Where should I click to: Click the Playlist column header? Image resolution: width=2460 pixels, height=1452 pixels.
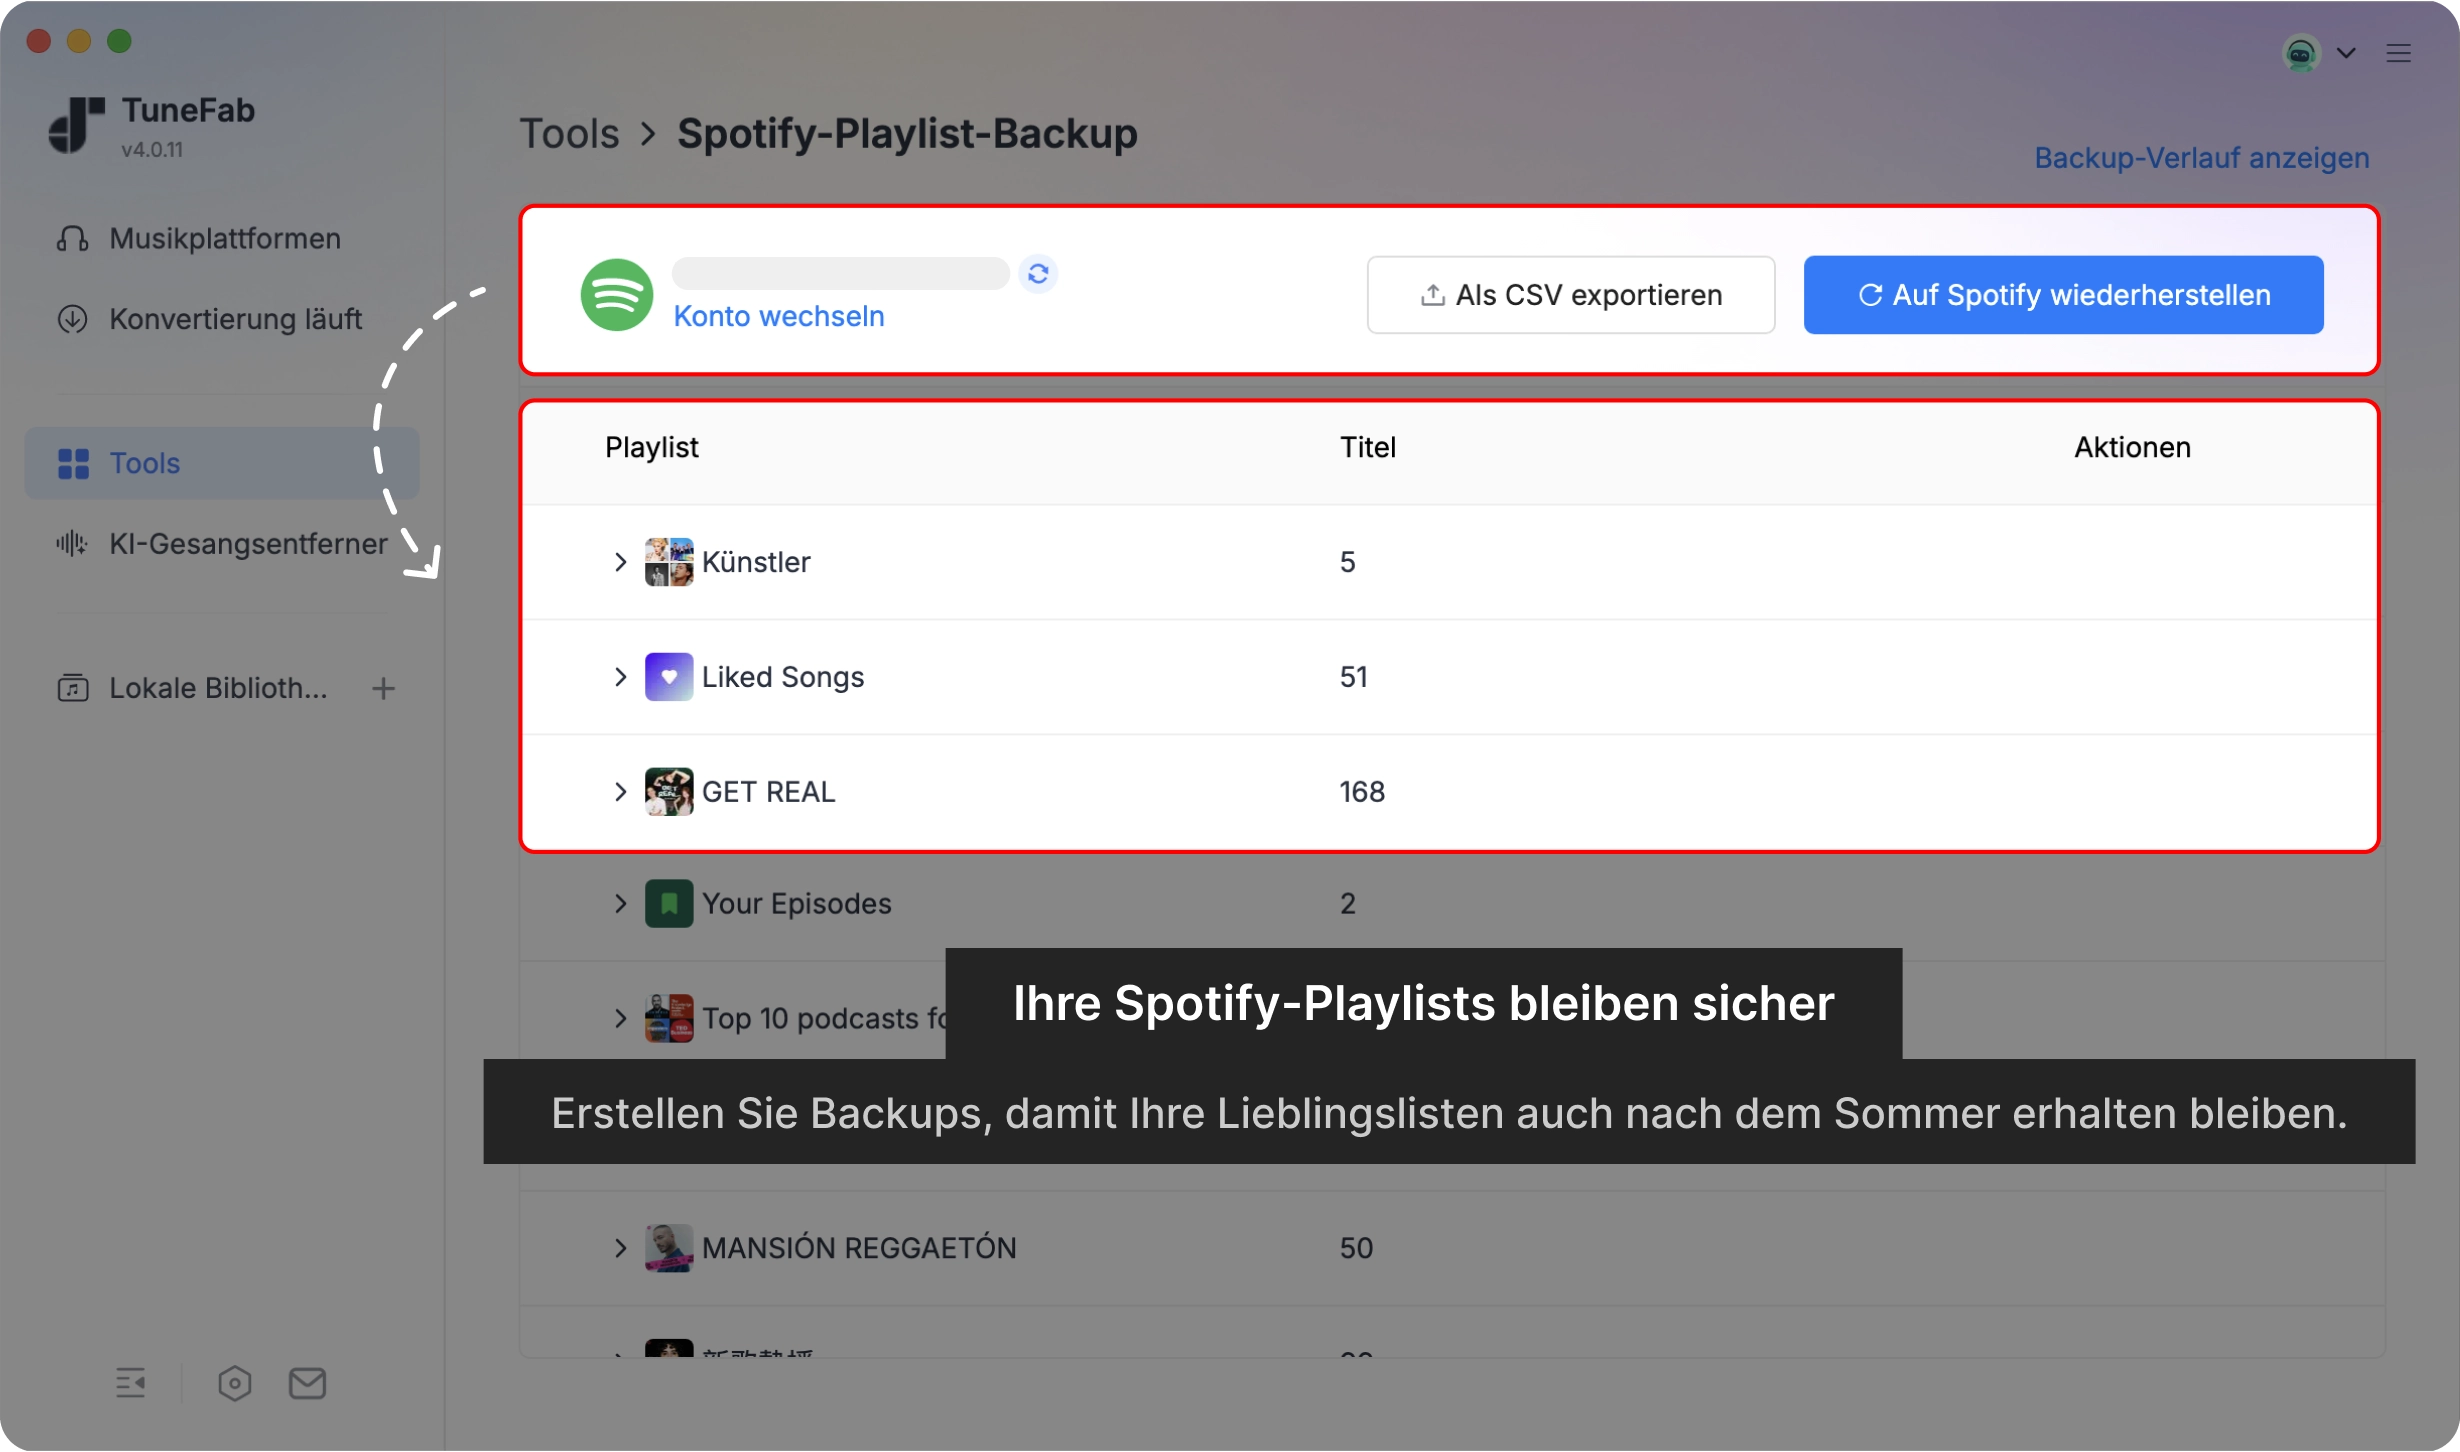pos(651,447)
